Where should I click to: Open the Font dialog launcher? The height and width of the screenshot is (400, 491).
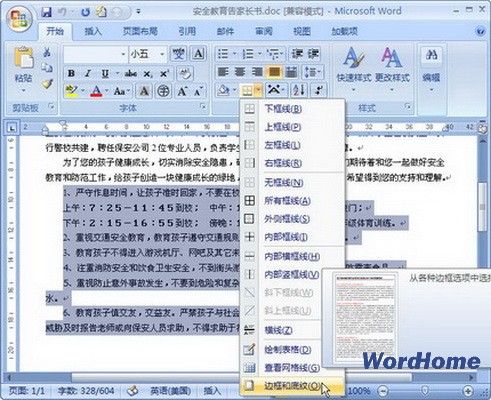[x=202, y=106]
